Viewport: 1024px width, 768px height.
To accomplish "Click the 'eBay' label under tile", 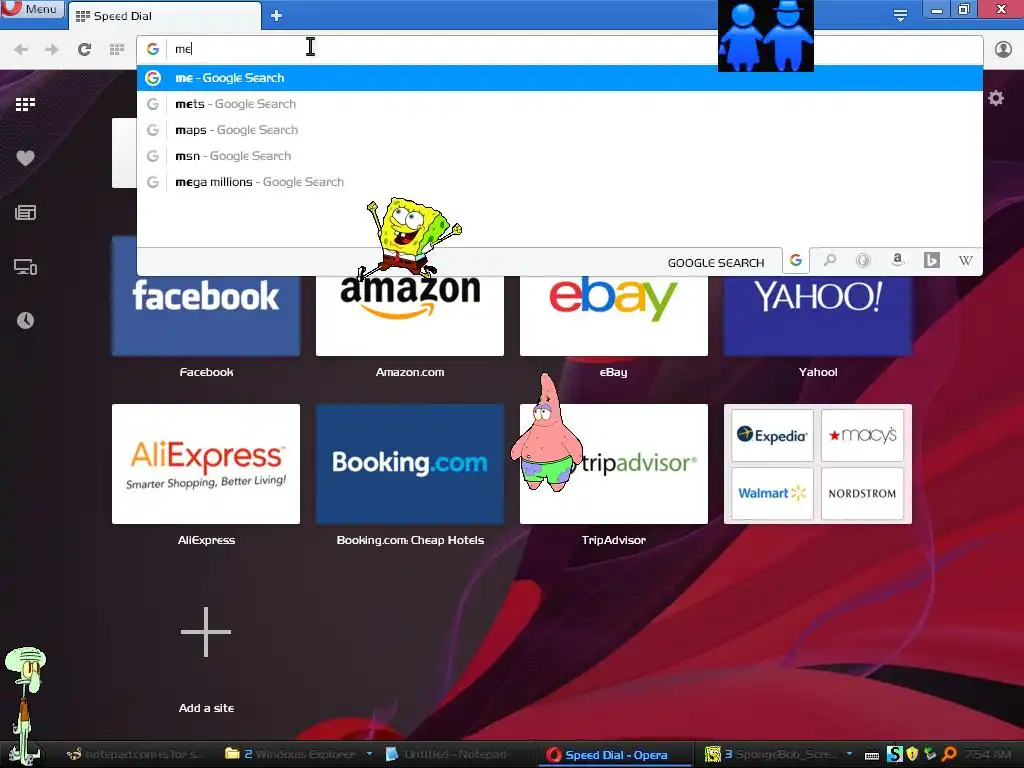I will point(613,372).
